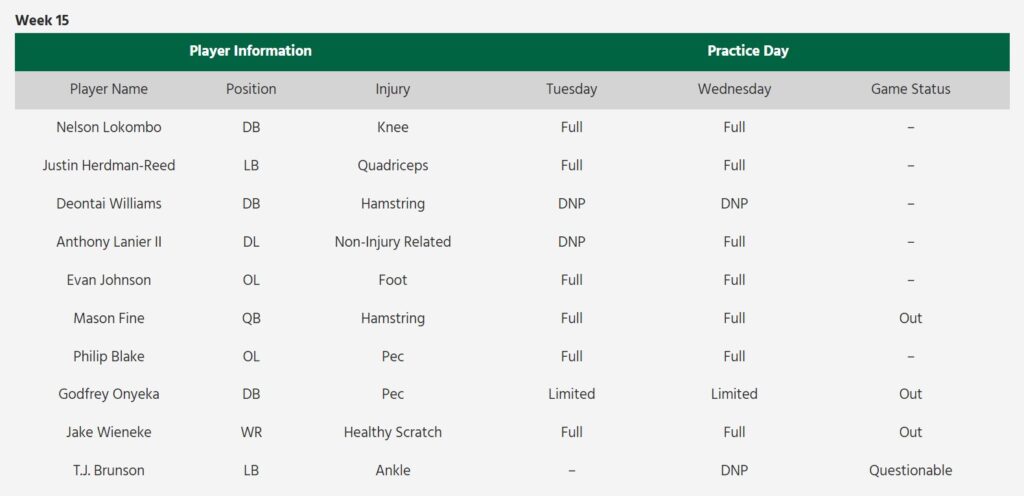This screenshot has height=496, width=1024.
Task: Select the Injury column header
Action: tap(393, 89)
